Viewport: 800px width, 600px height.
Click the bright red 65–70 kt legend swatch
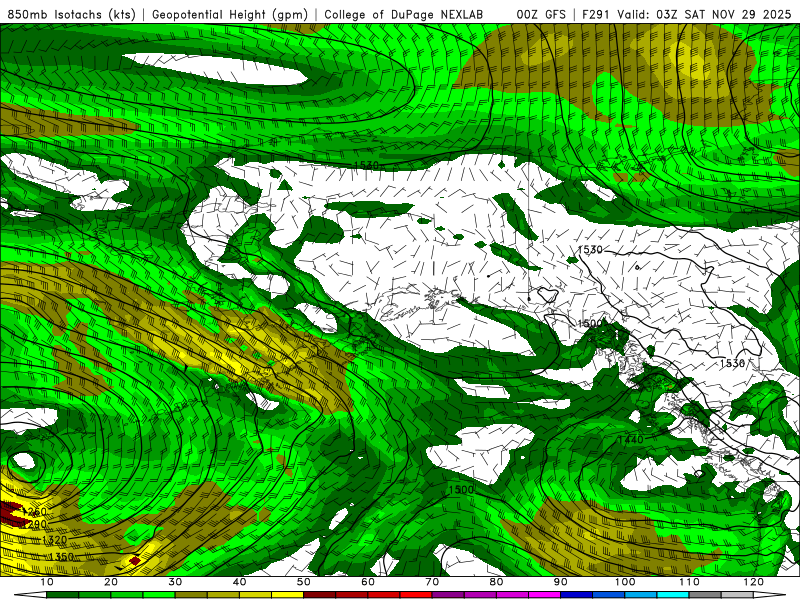click(x=416, y=595)
